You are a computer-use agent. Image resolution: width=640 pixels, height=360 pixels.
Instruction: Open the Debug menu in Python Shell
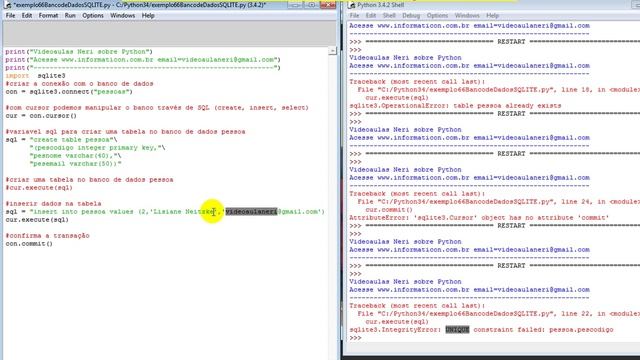[x=411, y=16]
